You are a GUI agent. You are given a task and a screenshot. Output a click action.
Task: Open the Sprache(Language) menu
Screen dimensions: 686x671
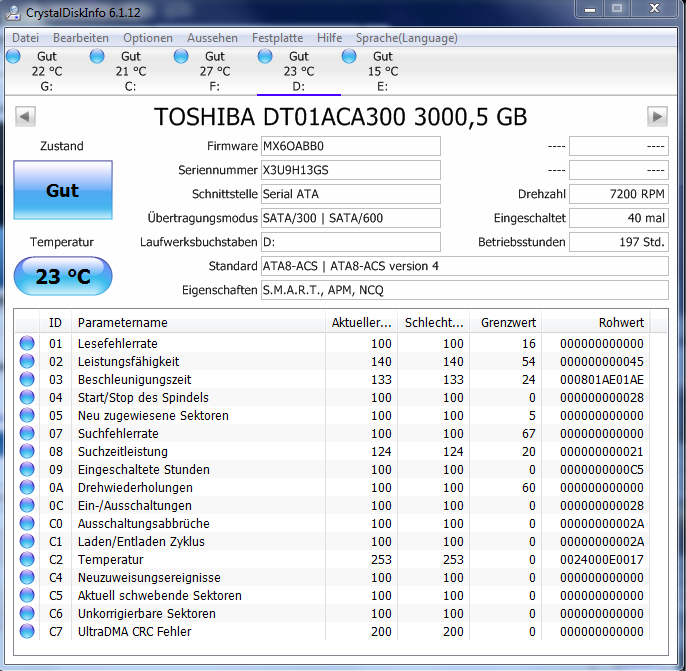tap(406, 38)
